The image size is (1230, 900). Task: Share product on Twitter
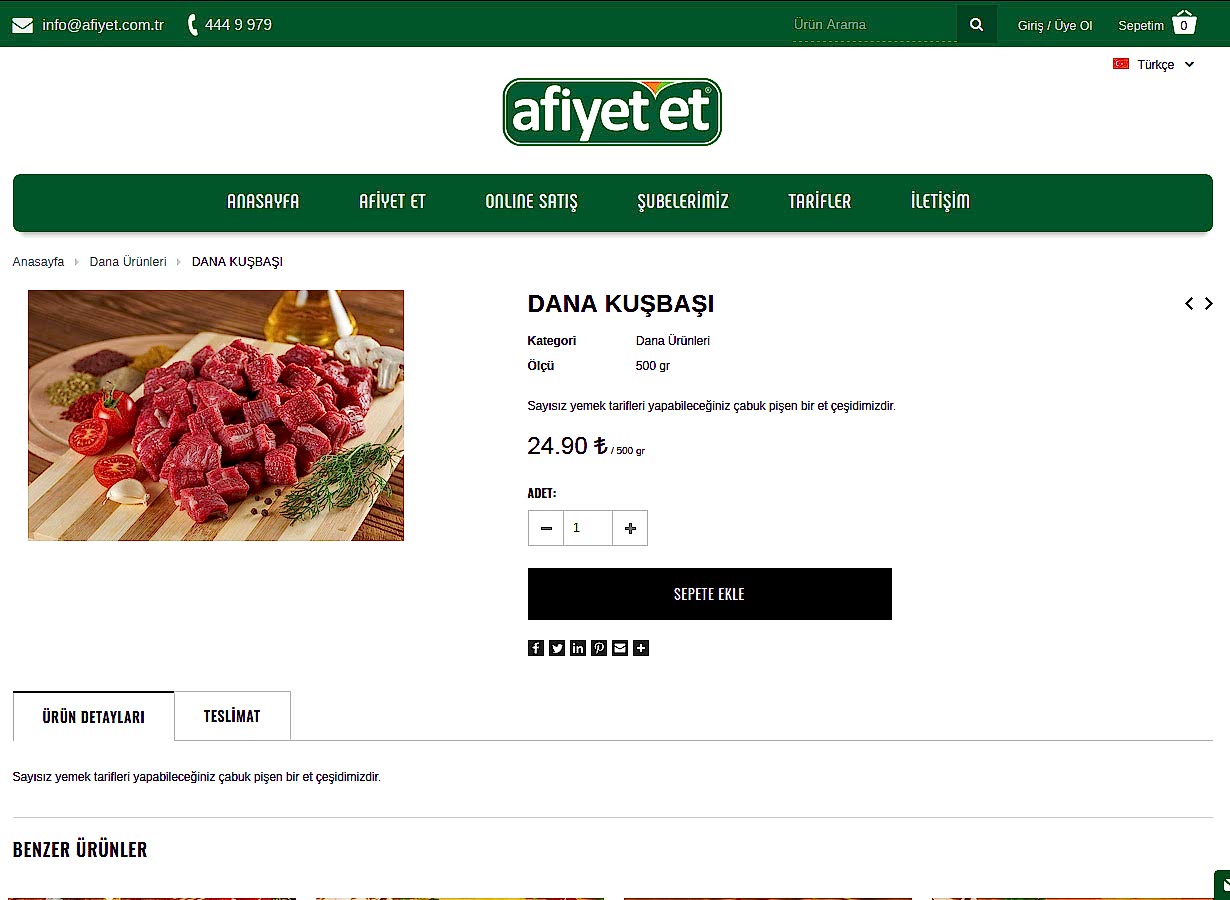(x=557, y=648)
